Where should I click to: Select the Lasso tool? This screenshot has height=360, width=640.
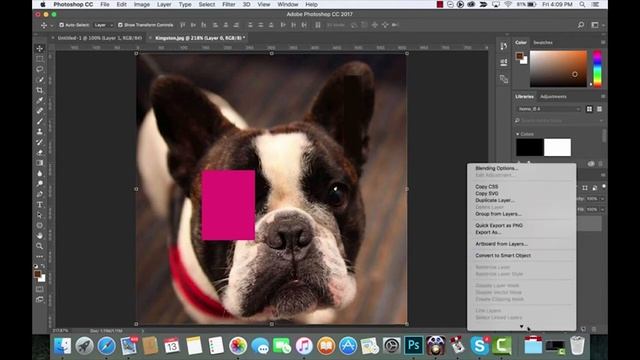click(40, 69)
